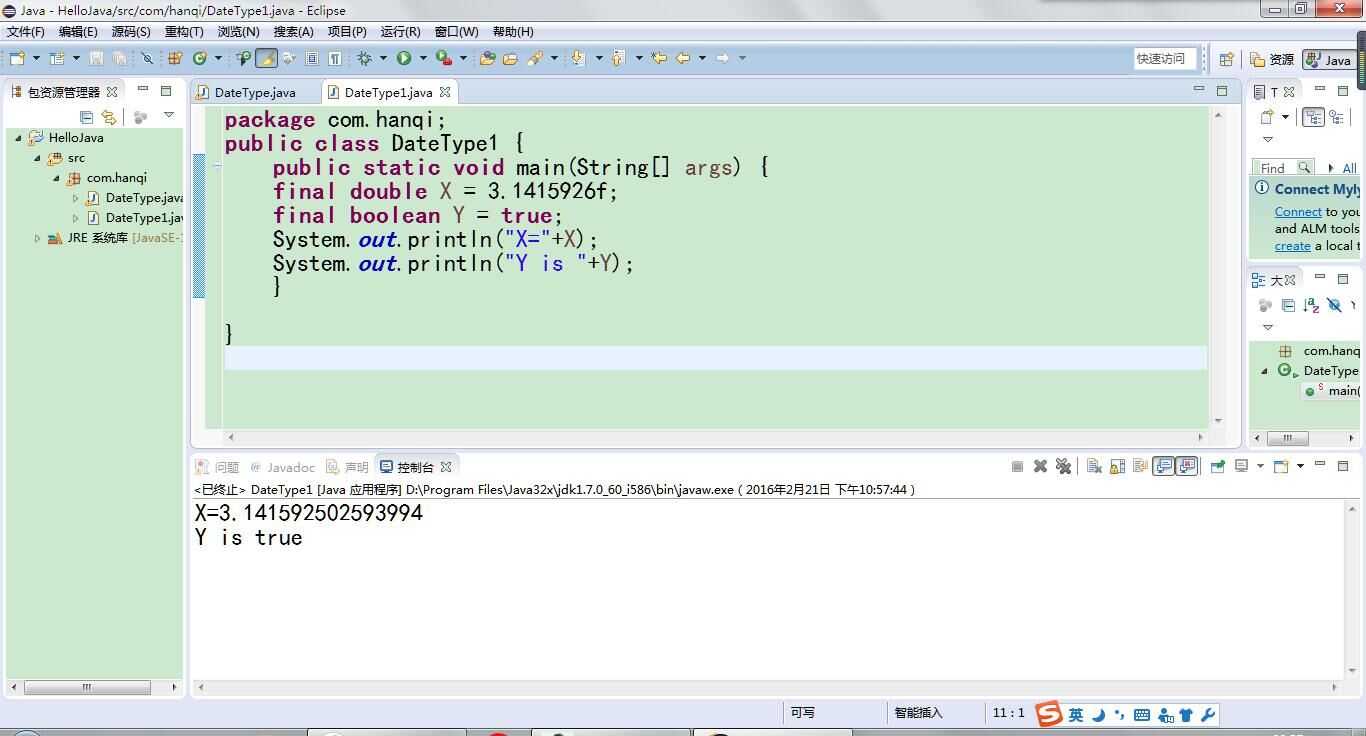Viewport: 1366px width, 736px height.
Task: Click the Next Annotation icon
Action: (x=578, y=58)
